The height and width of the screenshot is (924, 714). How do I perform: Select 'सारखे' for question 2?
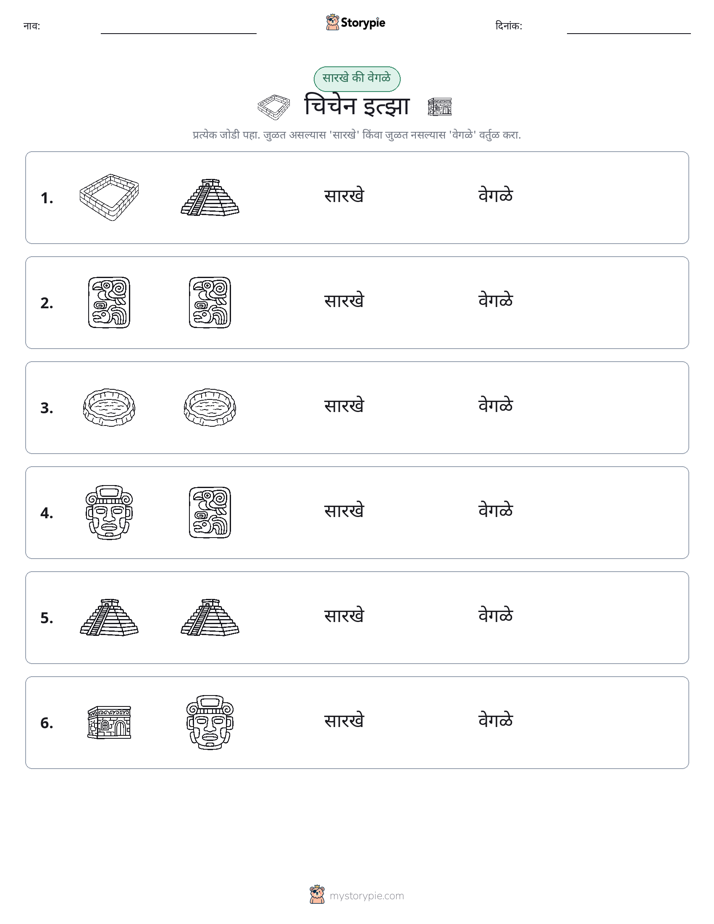[344, 301]
